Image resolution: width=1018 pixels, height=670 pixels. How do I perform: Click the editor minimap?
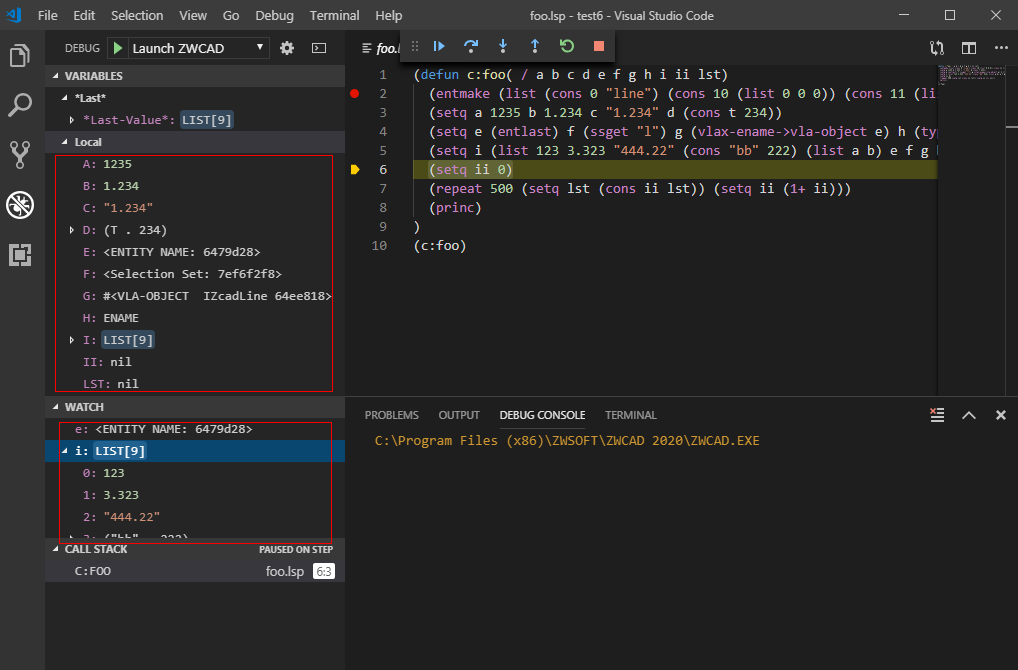(971, 73)
